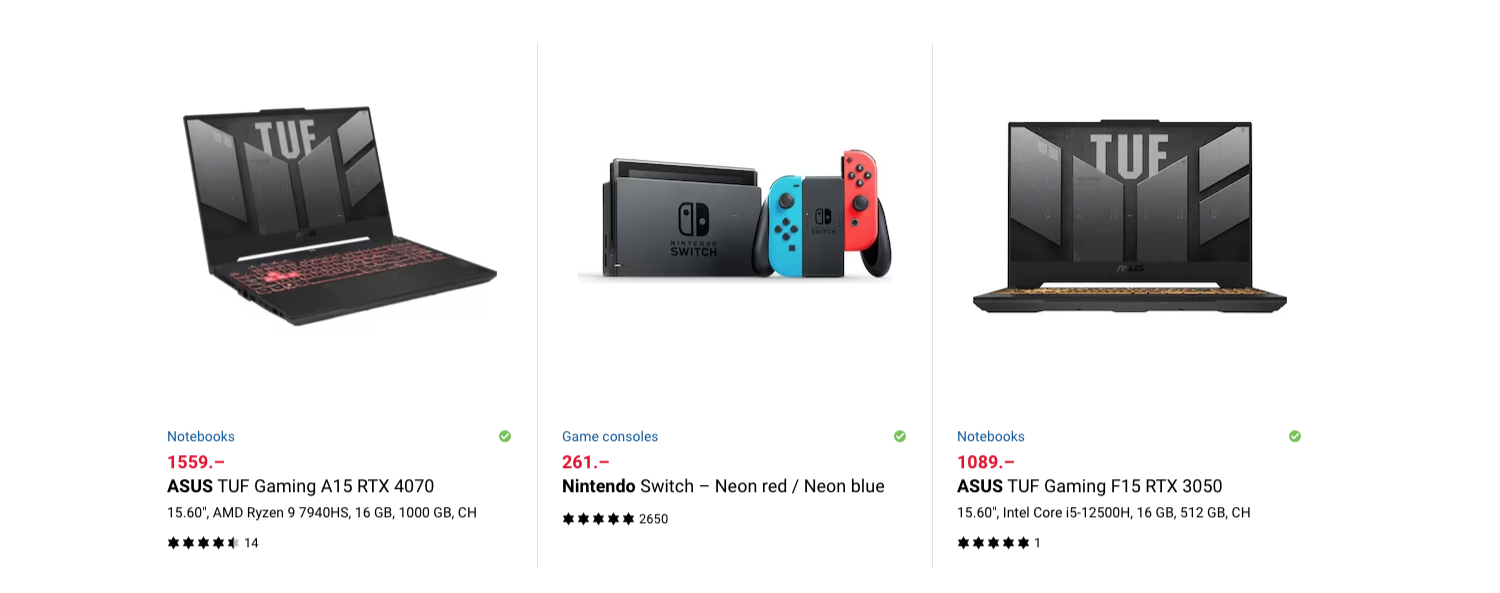The image size is (1500, 593).
Task: Click the TUF Gaming F15 laptop image
Action: pos(1130,218)
